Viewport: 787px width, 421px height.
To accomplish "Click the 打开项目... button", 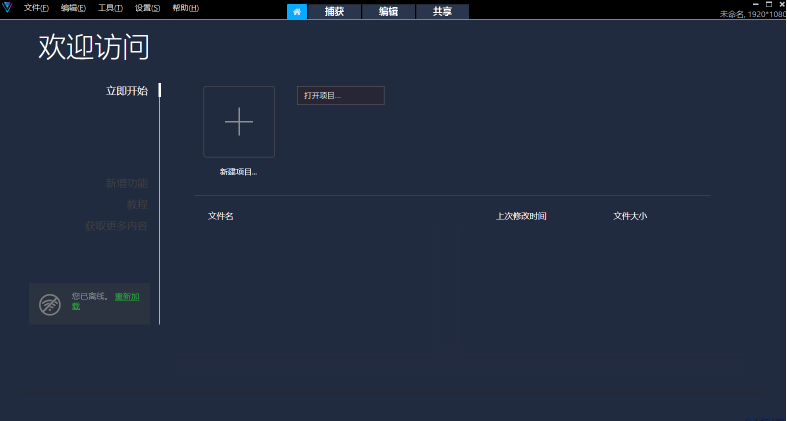I will pos(341,95).
